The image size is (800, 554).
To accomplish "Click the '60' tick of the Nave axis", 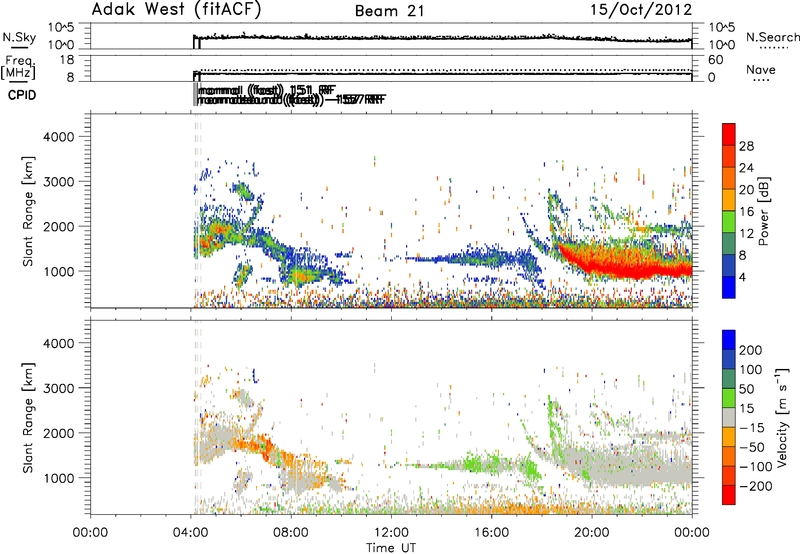I will 715,60.
